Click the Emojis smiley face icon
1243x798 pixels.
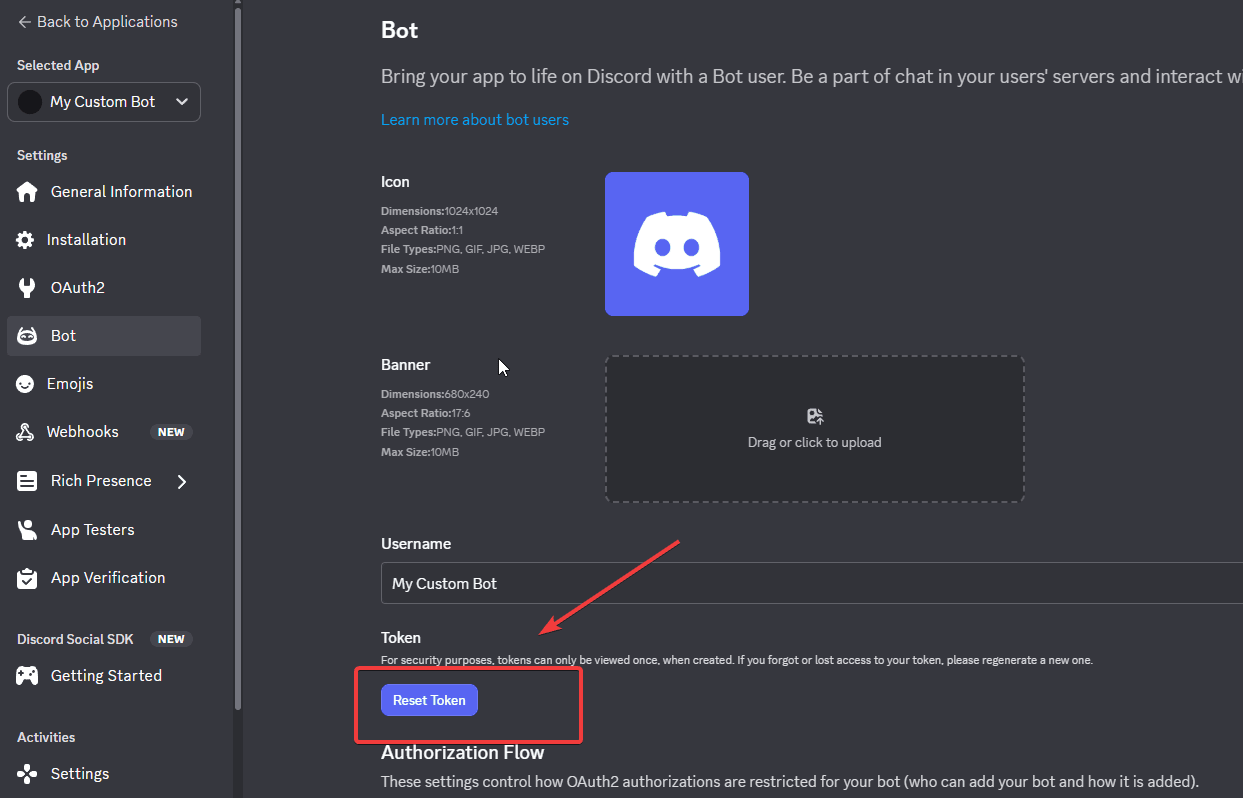click(x=26, y=384)
